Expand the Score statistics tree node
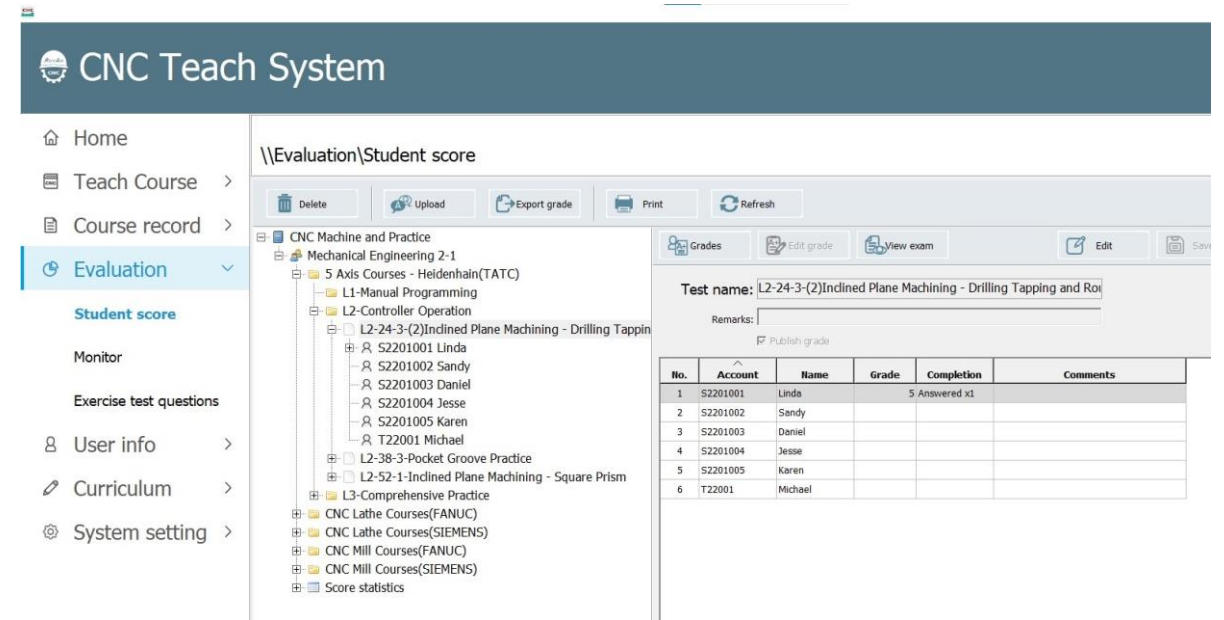Image resolution: width=1224 pixels, height=620 pixels. point(297,587)
